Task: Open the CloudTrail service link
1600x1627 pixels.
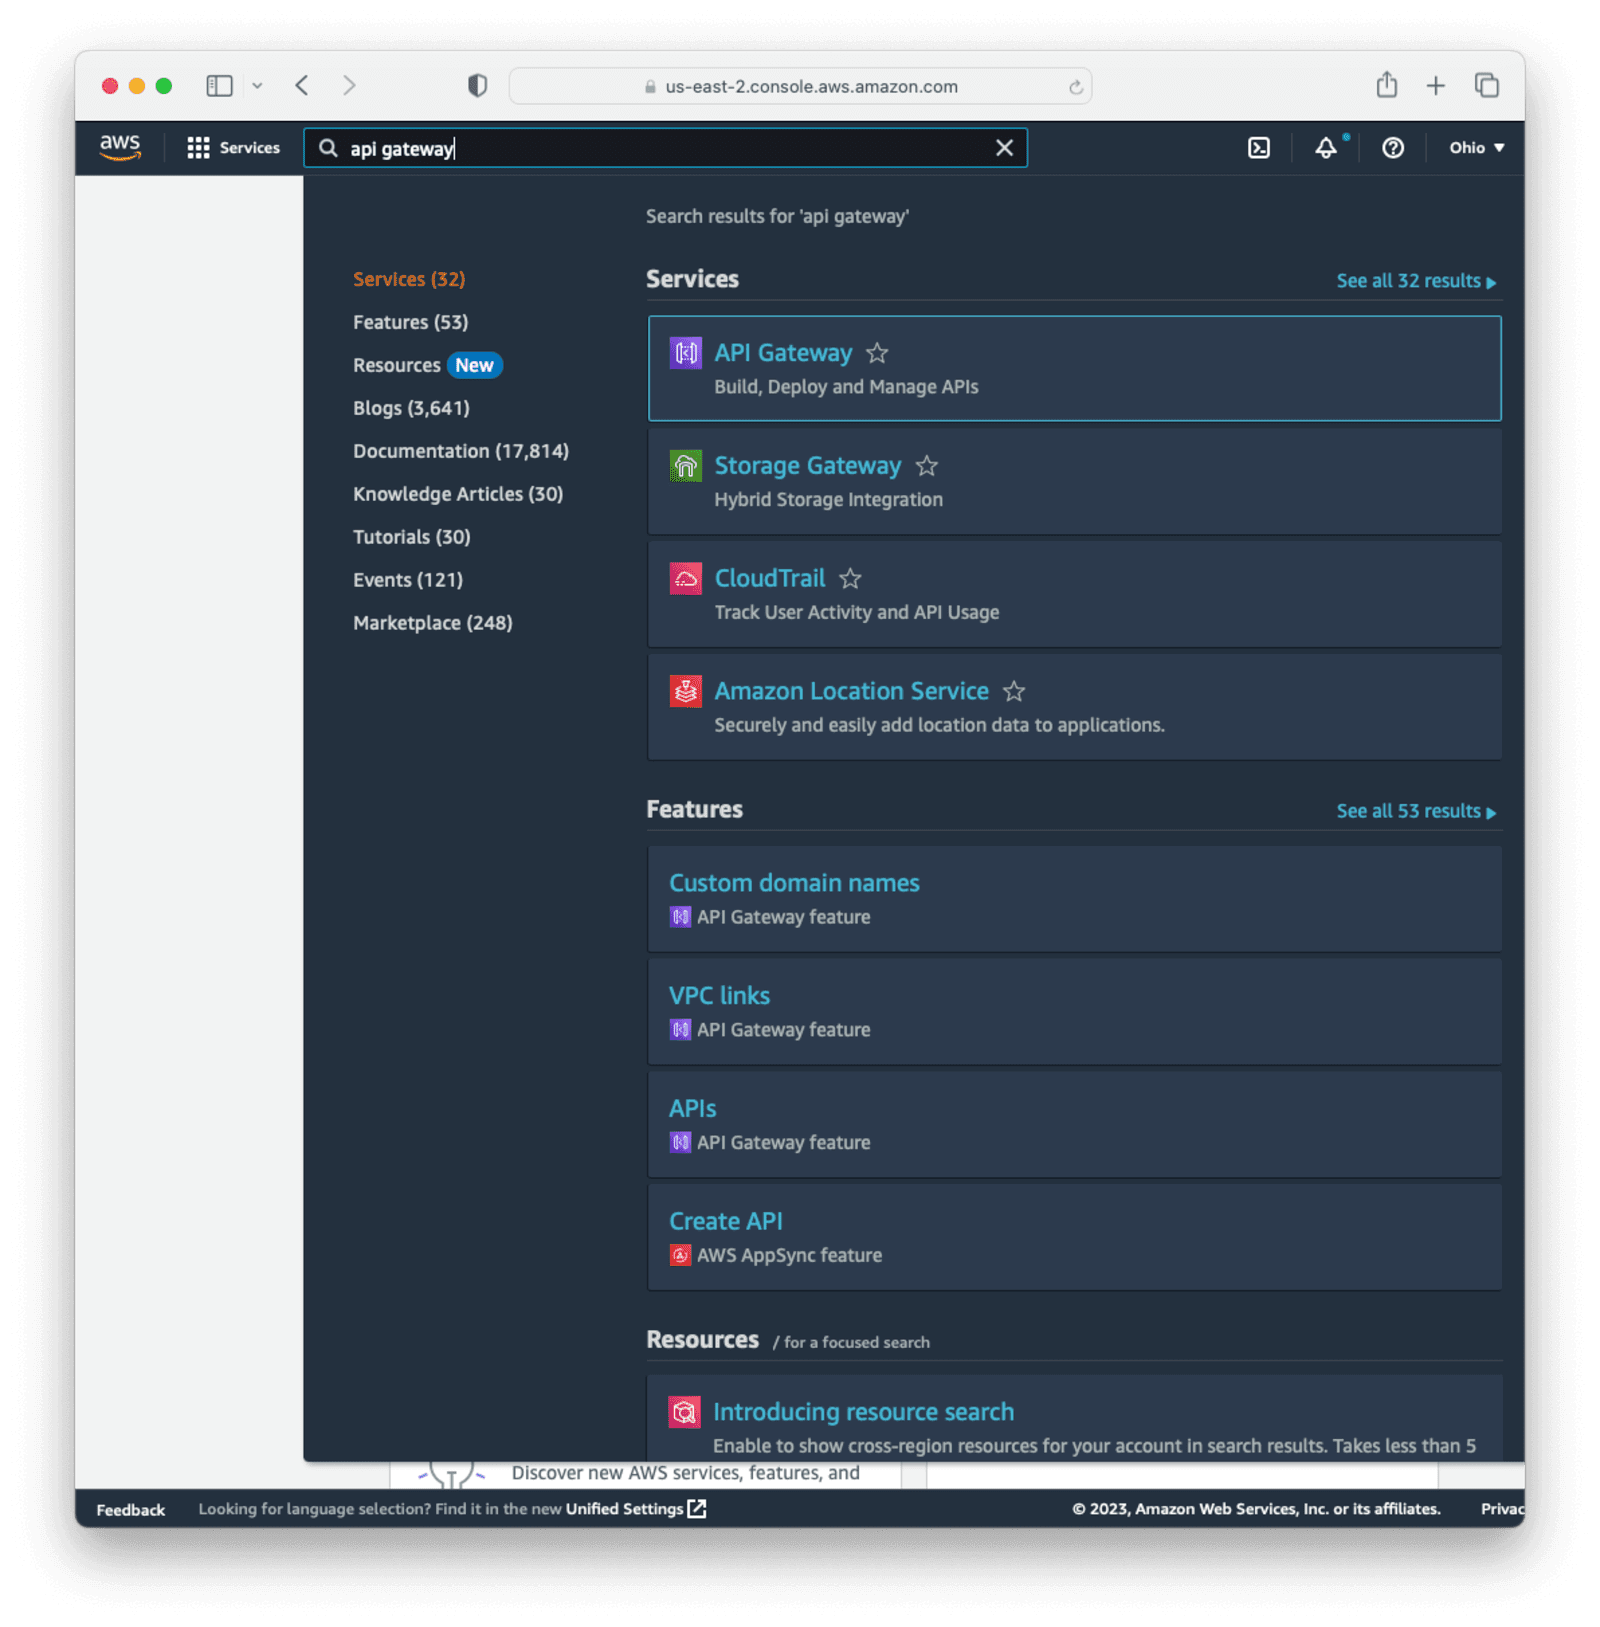Action: coord(770,579)
